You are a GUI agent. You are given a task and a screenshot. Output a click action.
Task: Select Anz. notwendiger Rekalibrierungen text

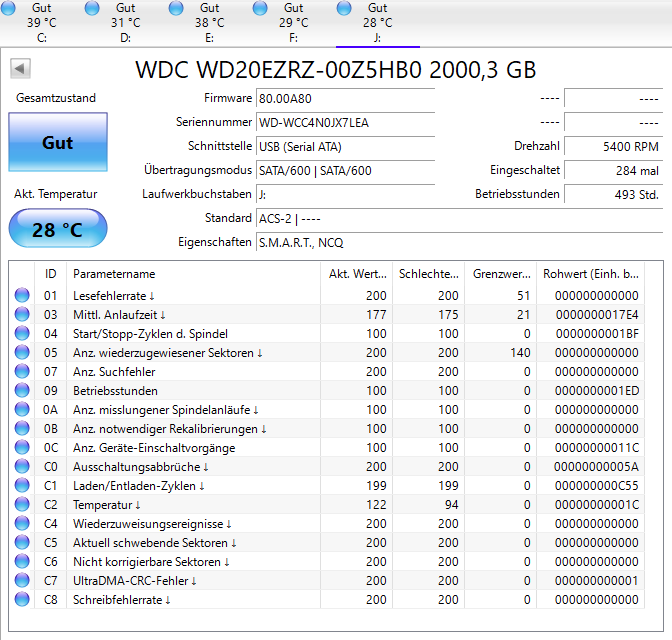tap(170, 429)
